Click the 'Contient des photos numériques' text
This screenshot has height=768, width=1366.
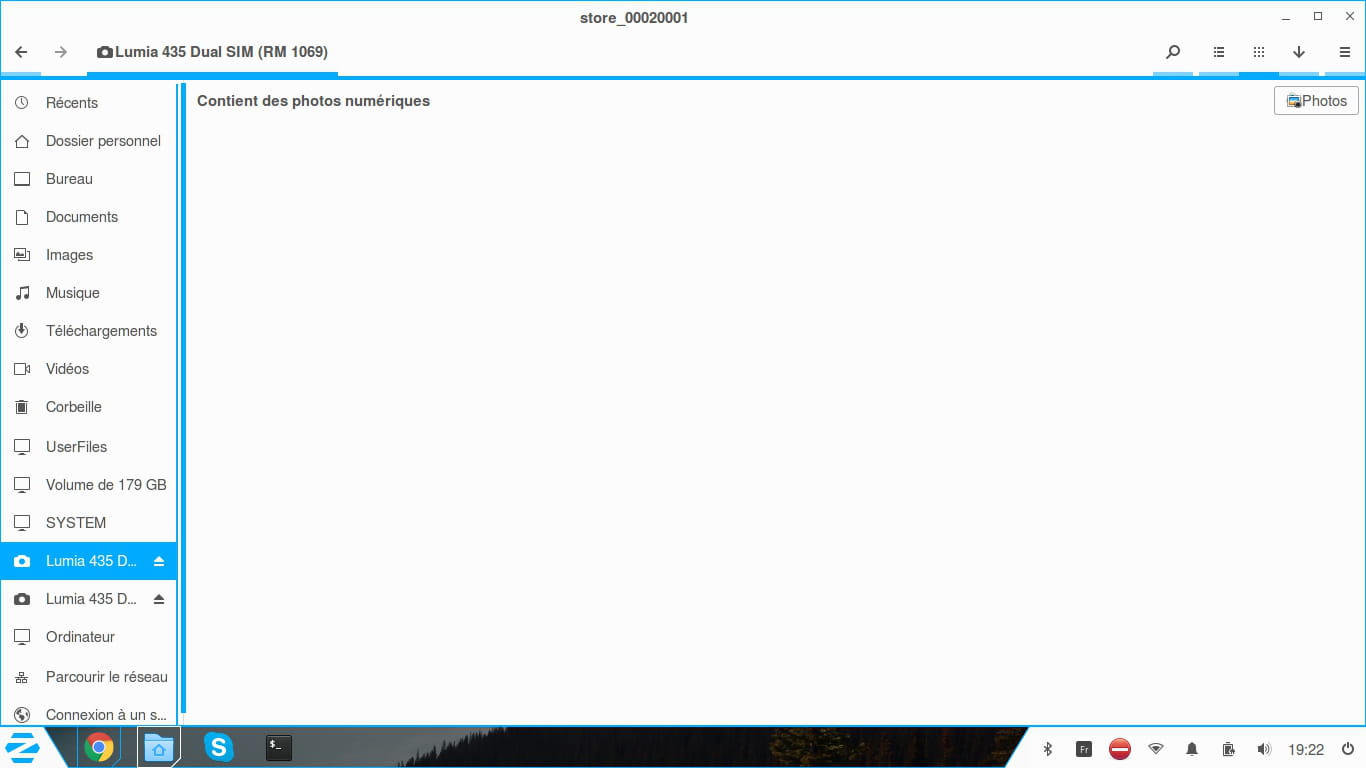pyautogui.click(x=313, y=101)
